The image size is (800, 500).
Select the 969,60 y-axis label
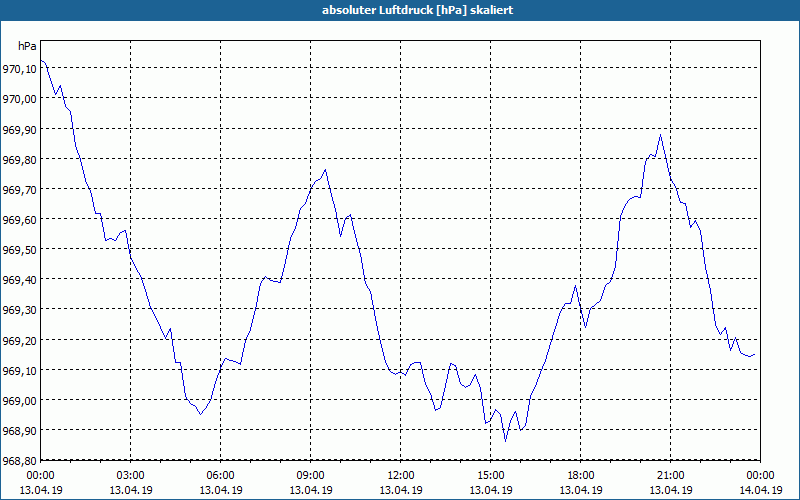pos(19,219)
